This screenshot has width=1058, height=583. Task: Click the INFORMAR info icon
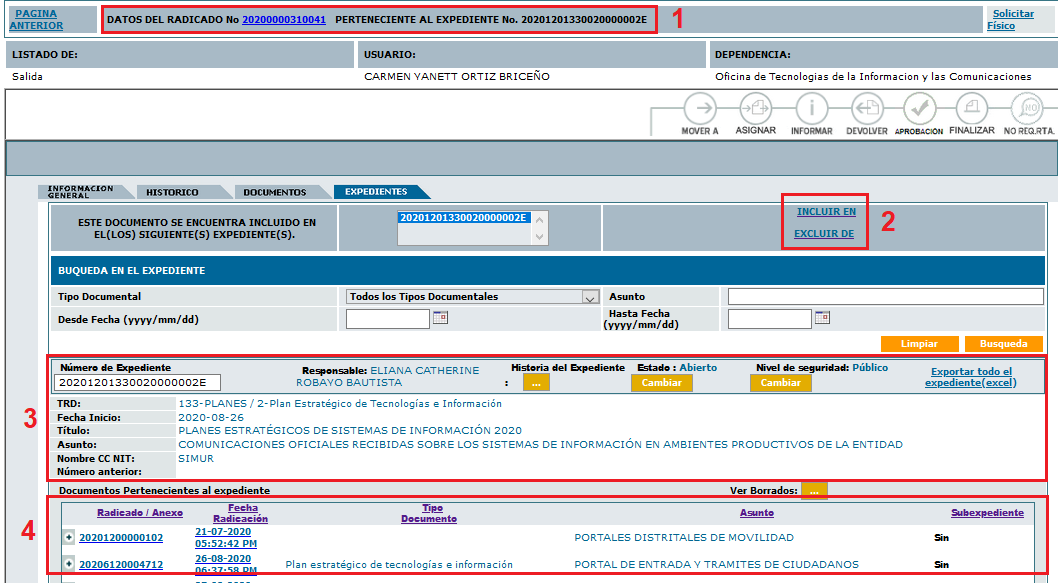pyautogui.click(x=812, y=108)
